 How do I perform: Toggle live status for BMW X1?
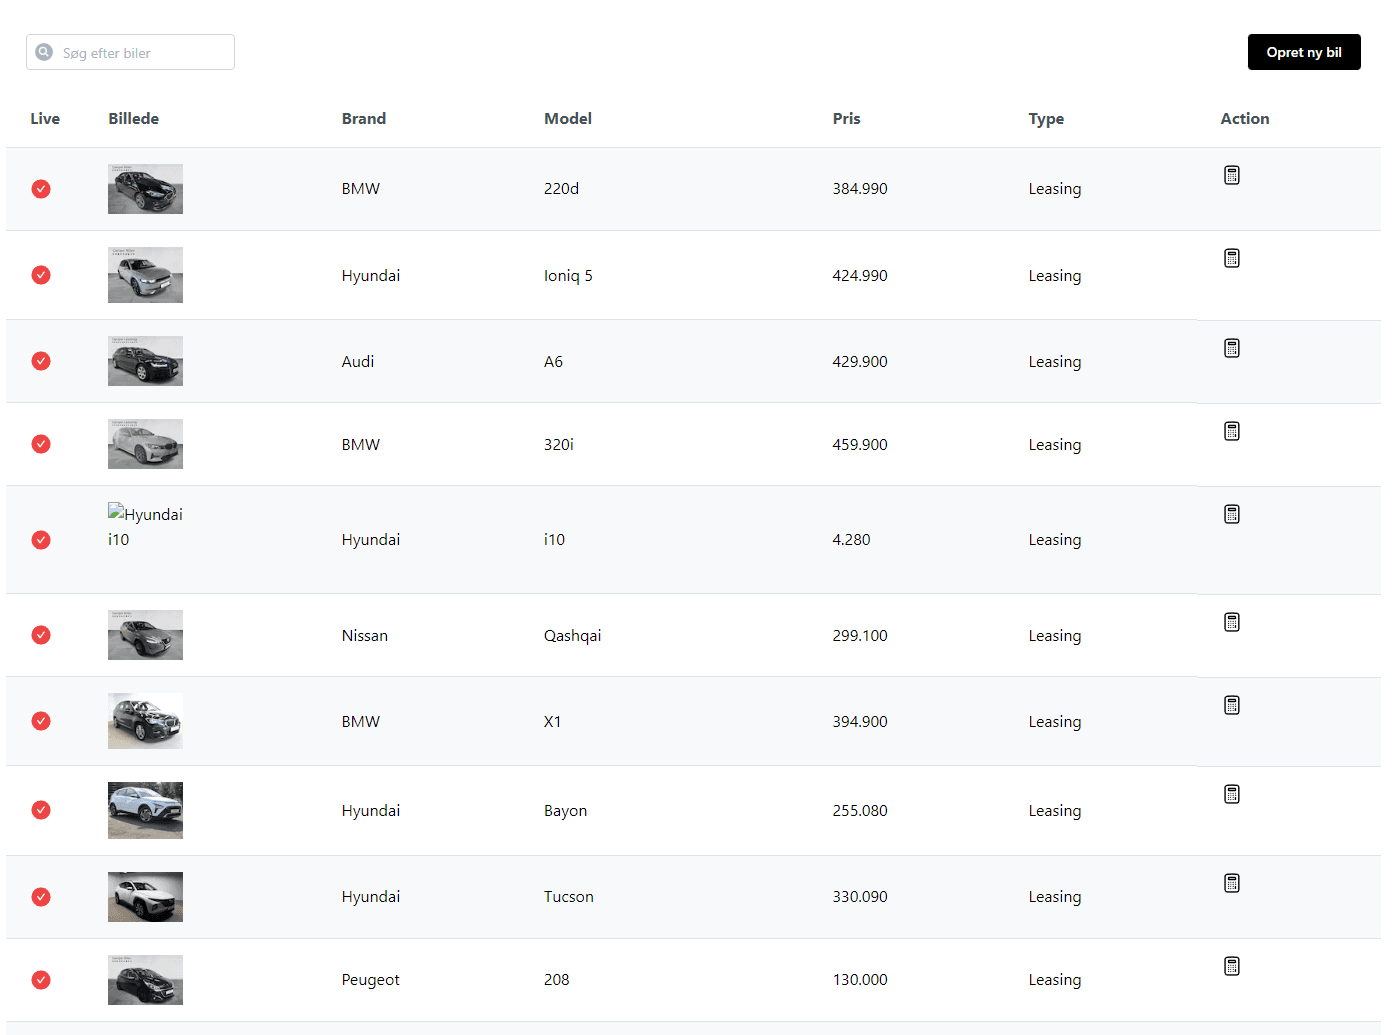click(41, 721)
